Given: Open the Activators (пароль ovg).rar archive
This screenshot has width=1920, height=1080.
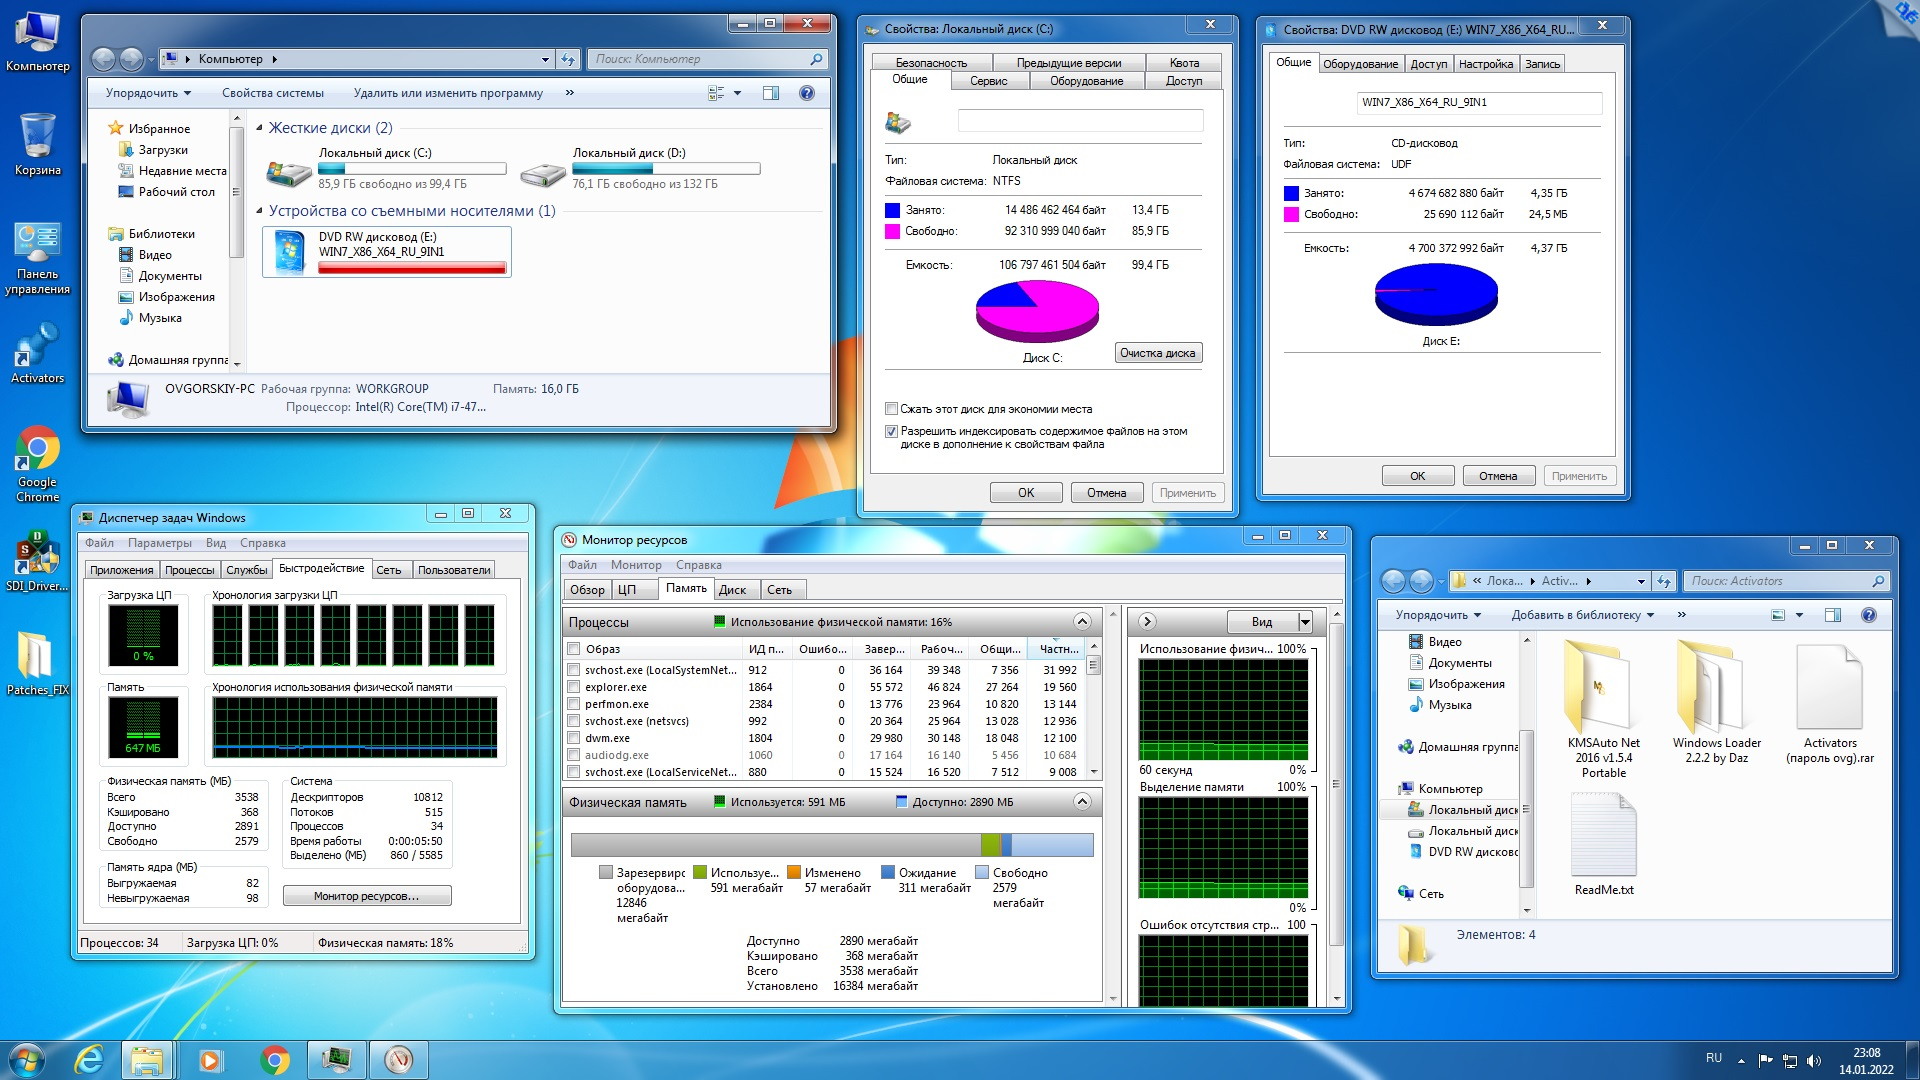Looking at the screenshot, I should (x=1829, y=690).
